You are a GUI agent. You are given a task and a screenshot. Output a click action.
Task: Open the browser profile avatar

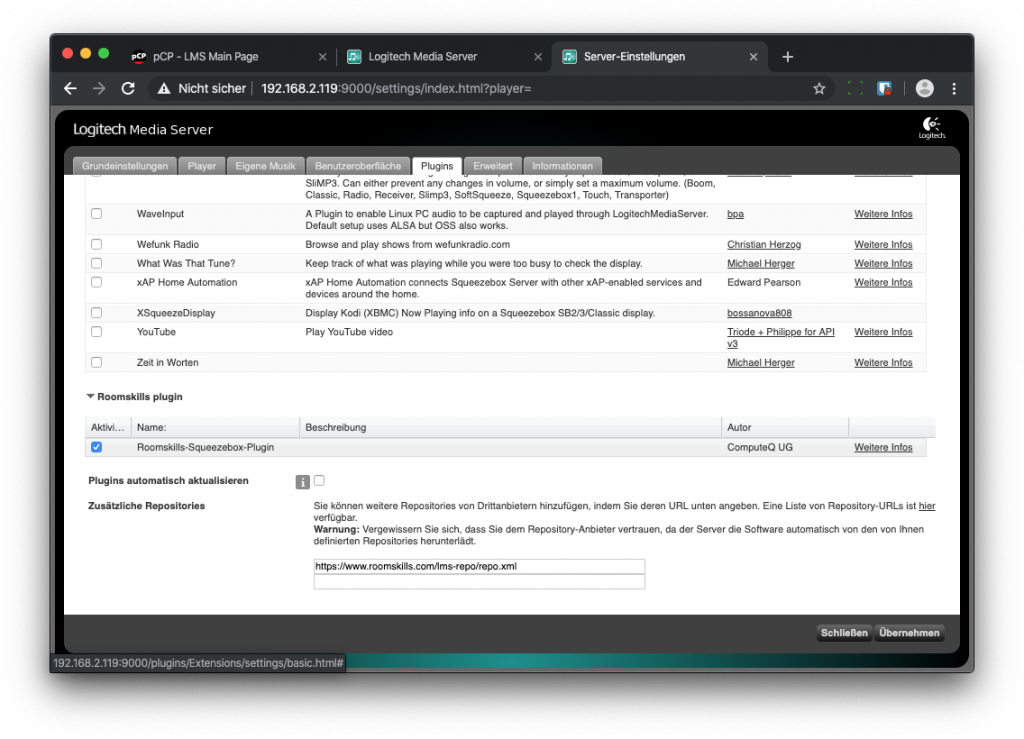[x=924, y=88]
